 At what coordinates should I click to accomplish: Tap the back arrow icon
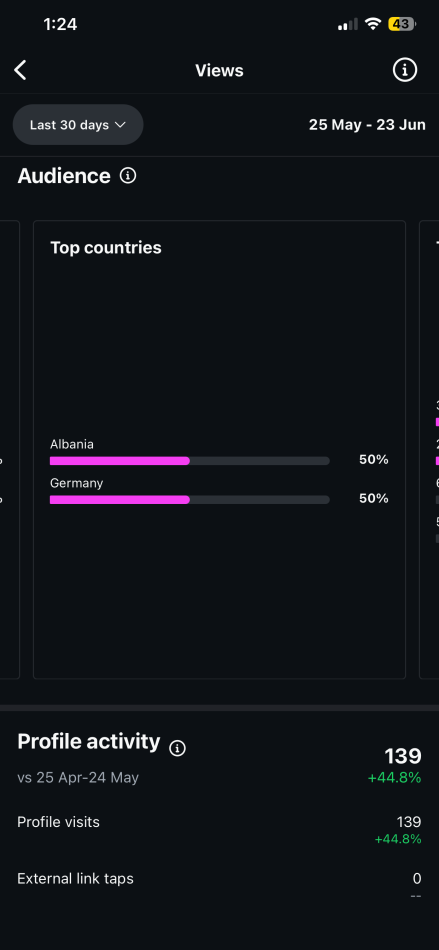[21, 70]
